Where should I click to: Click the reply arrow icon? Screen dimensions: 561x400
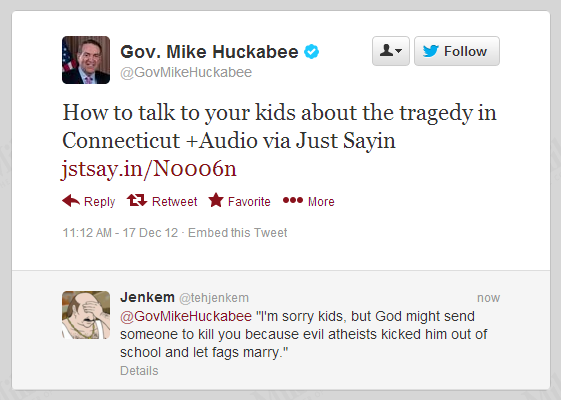[x=71, y=201]
